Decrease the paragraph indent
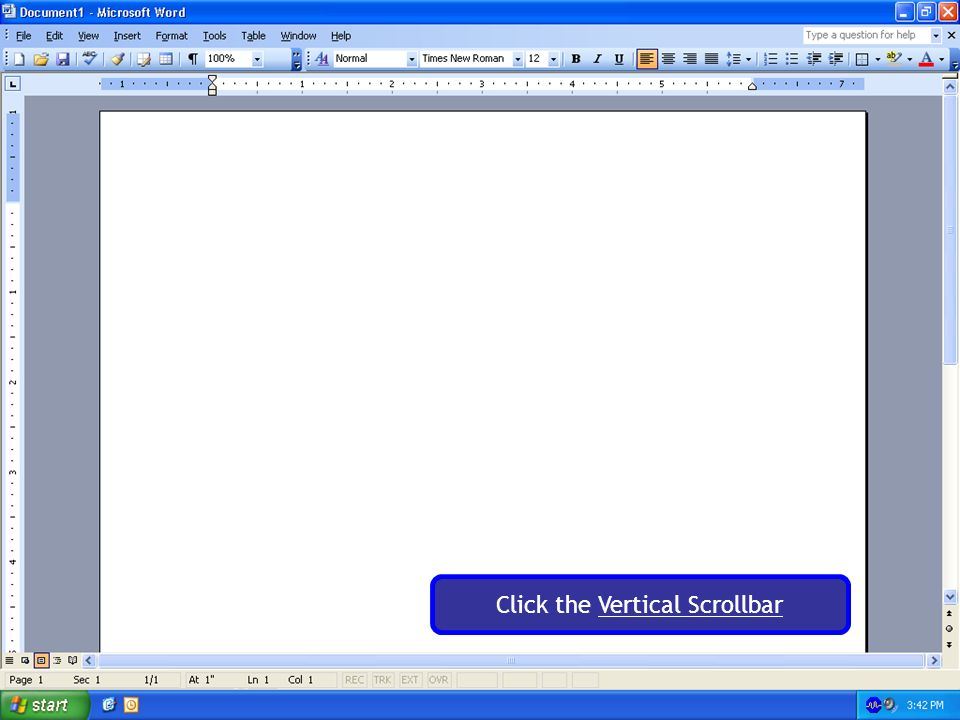Image resolution: width=960 pixels, height=720 pixels. tap(814, 59)
